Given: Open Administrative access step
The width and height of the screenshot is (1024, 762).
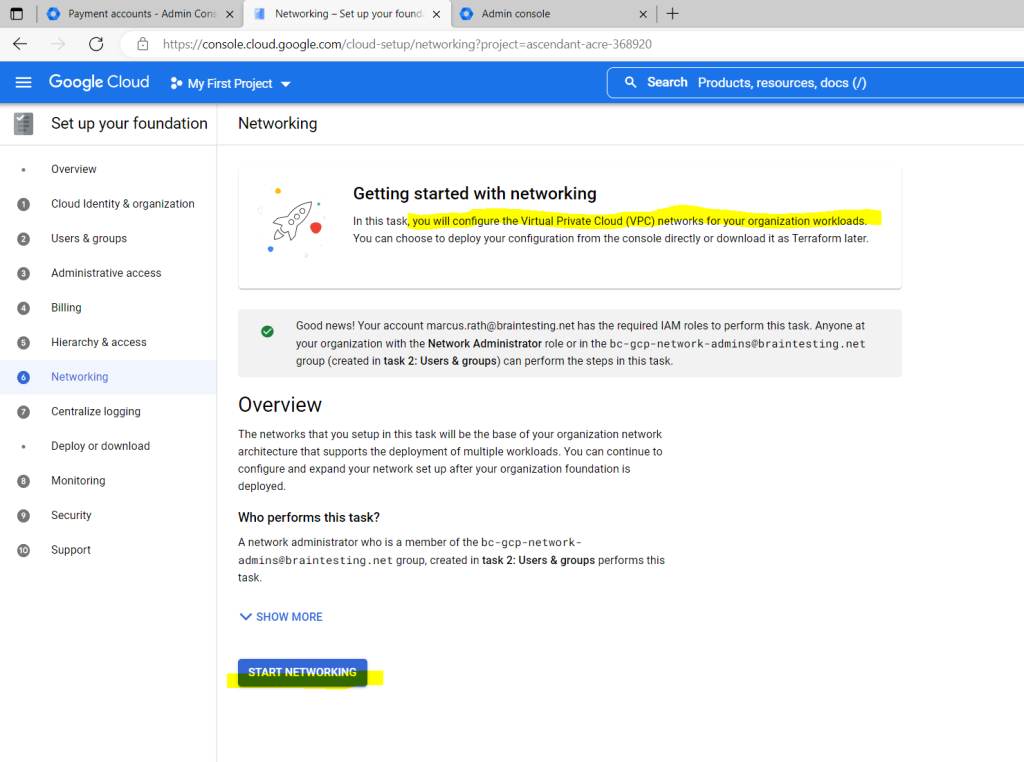Looking at the screenshot, I should pyautogui.click(x=106, y=273).
